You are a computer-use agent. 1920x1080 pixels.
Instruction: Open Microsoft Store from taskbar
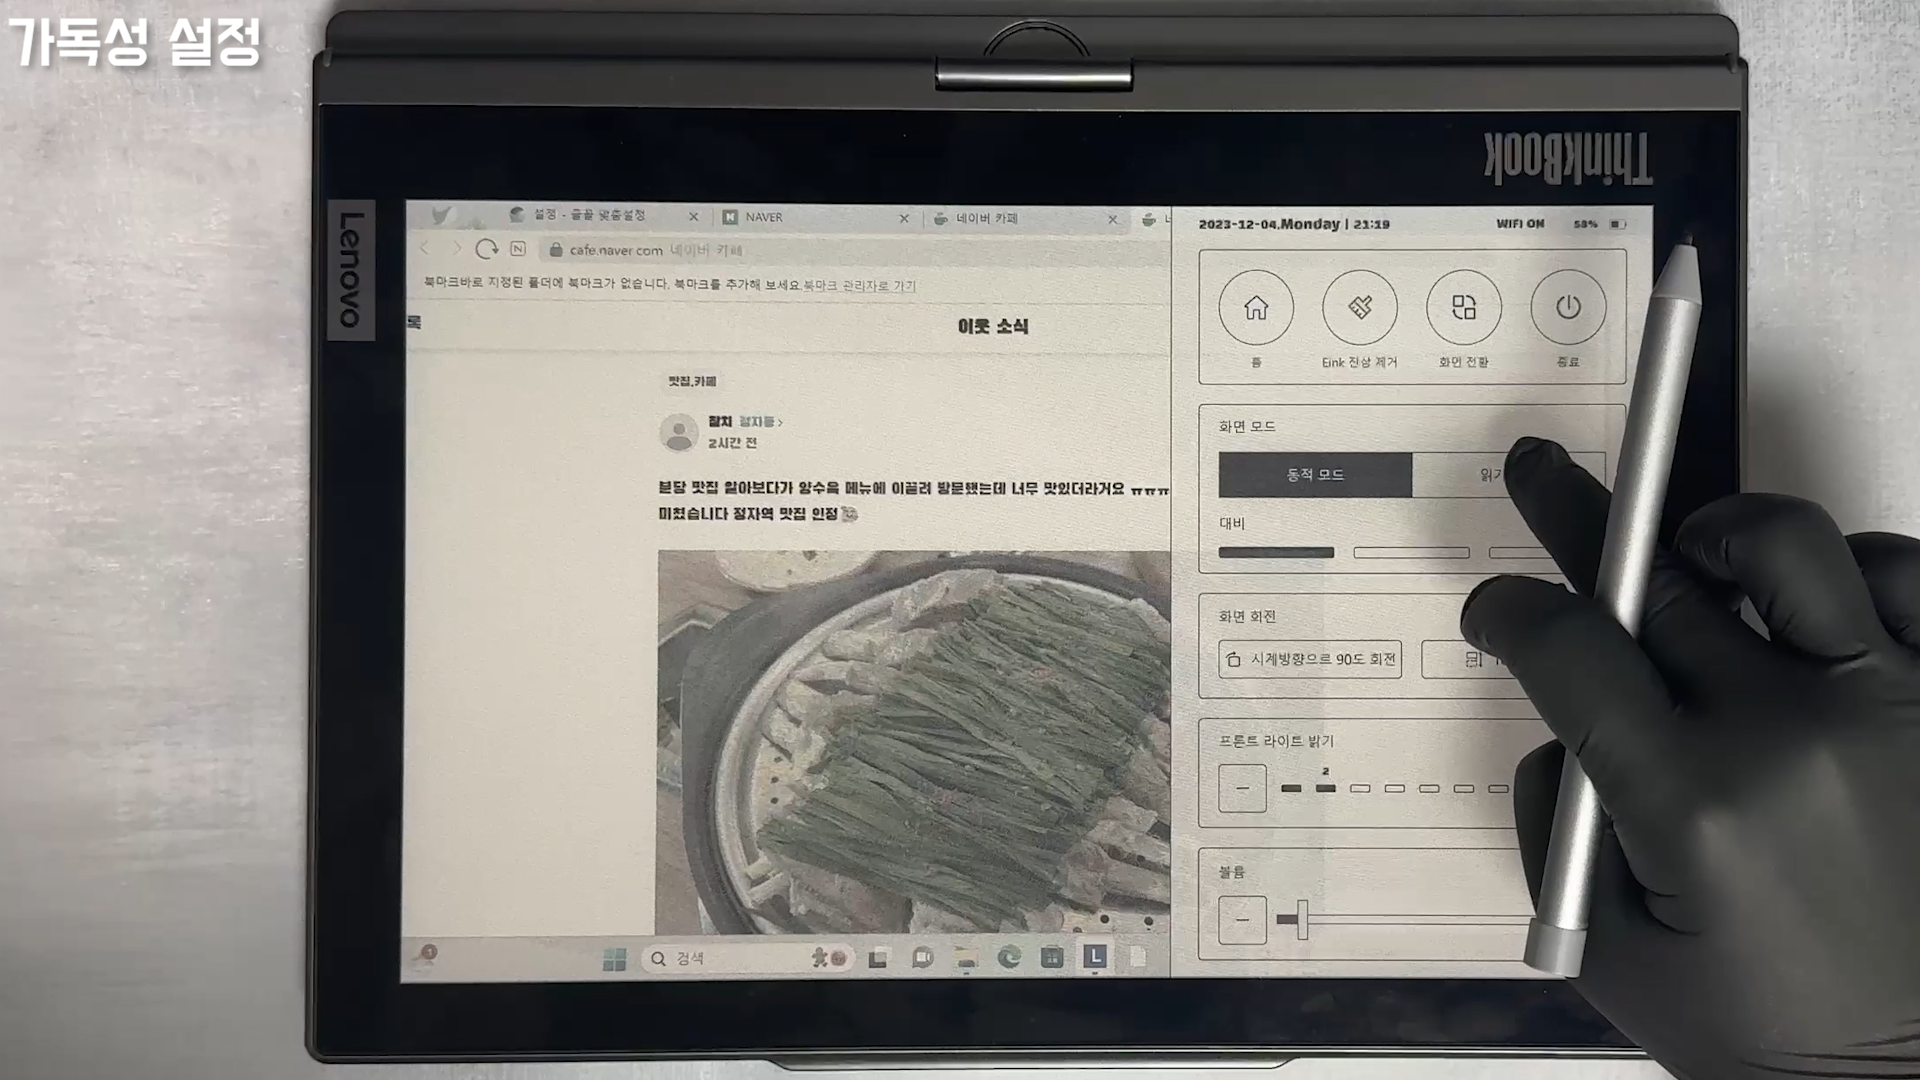coord(1052,958)
